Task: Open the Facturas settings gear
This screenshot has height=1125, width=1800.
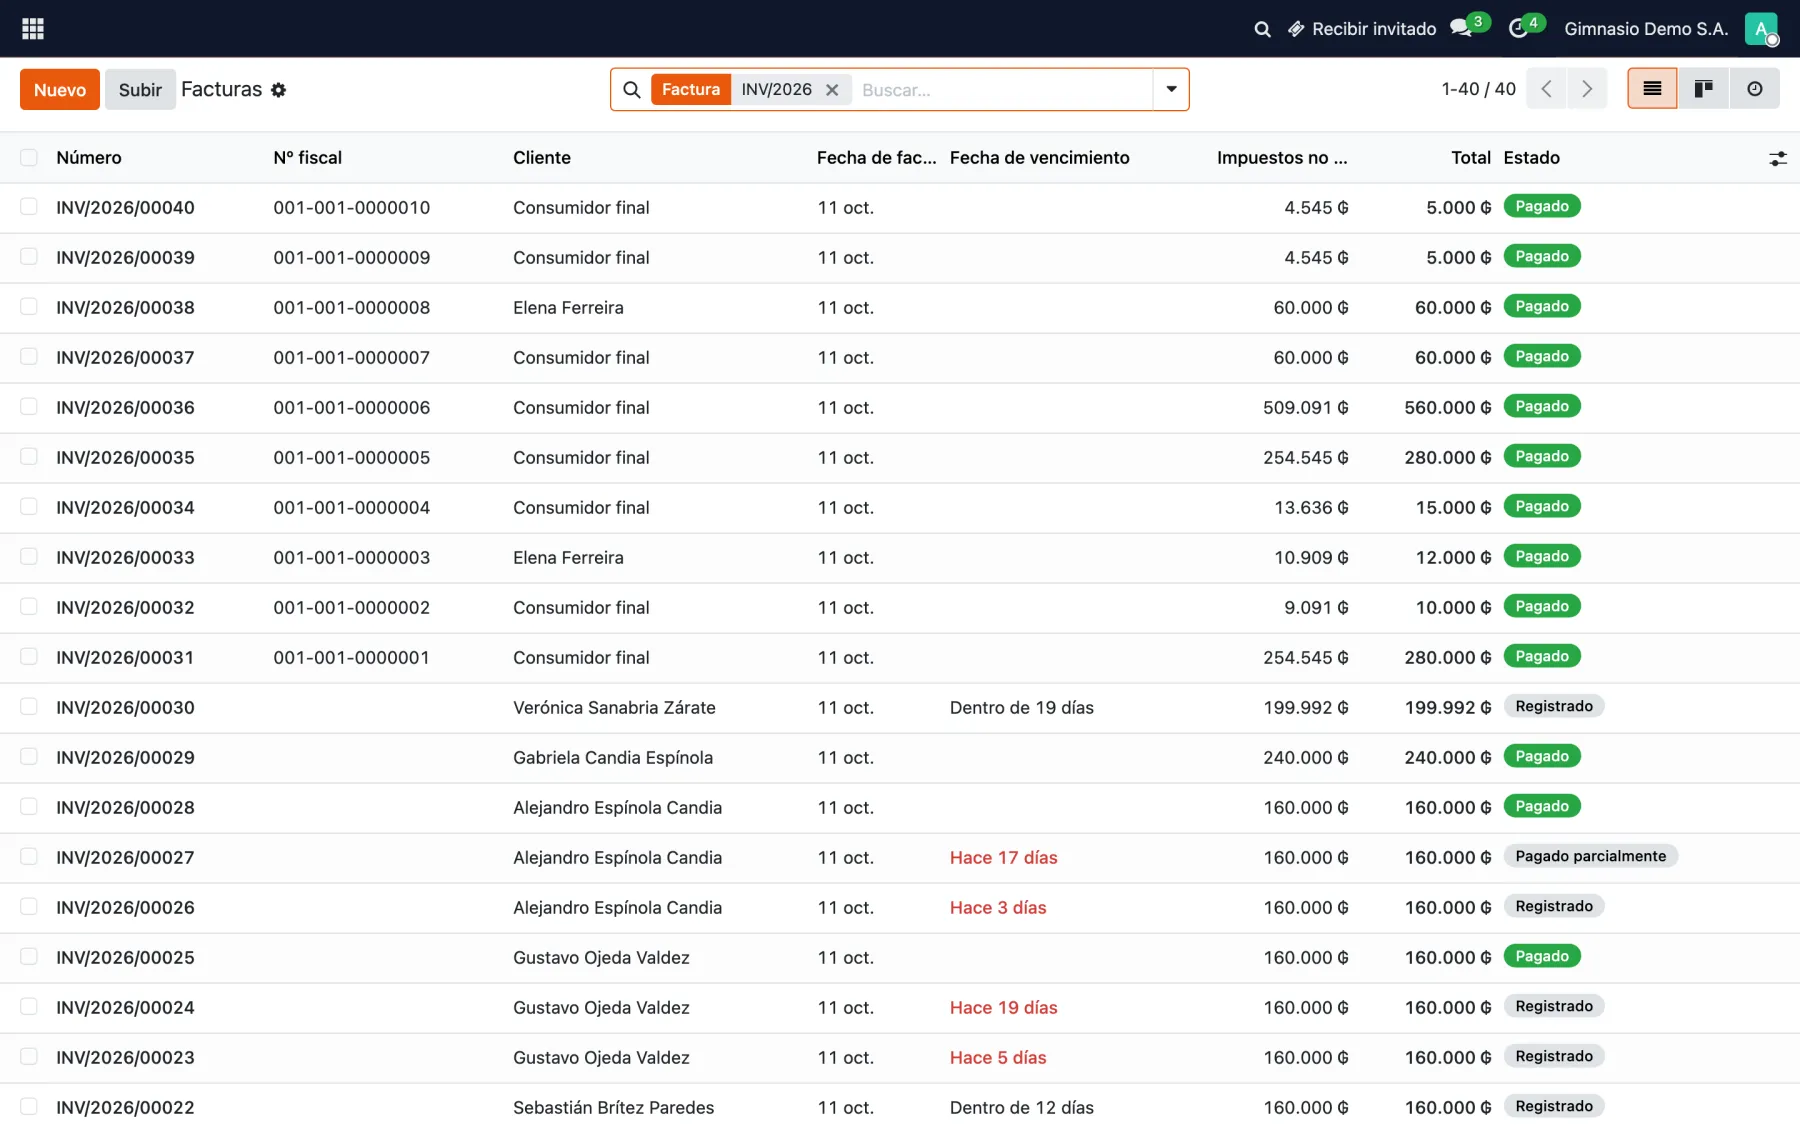Action: (x=279, y=90)
